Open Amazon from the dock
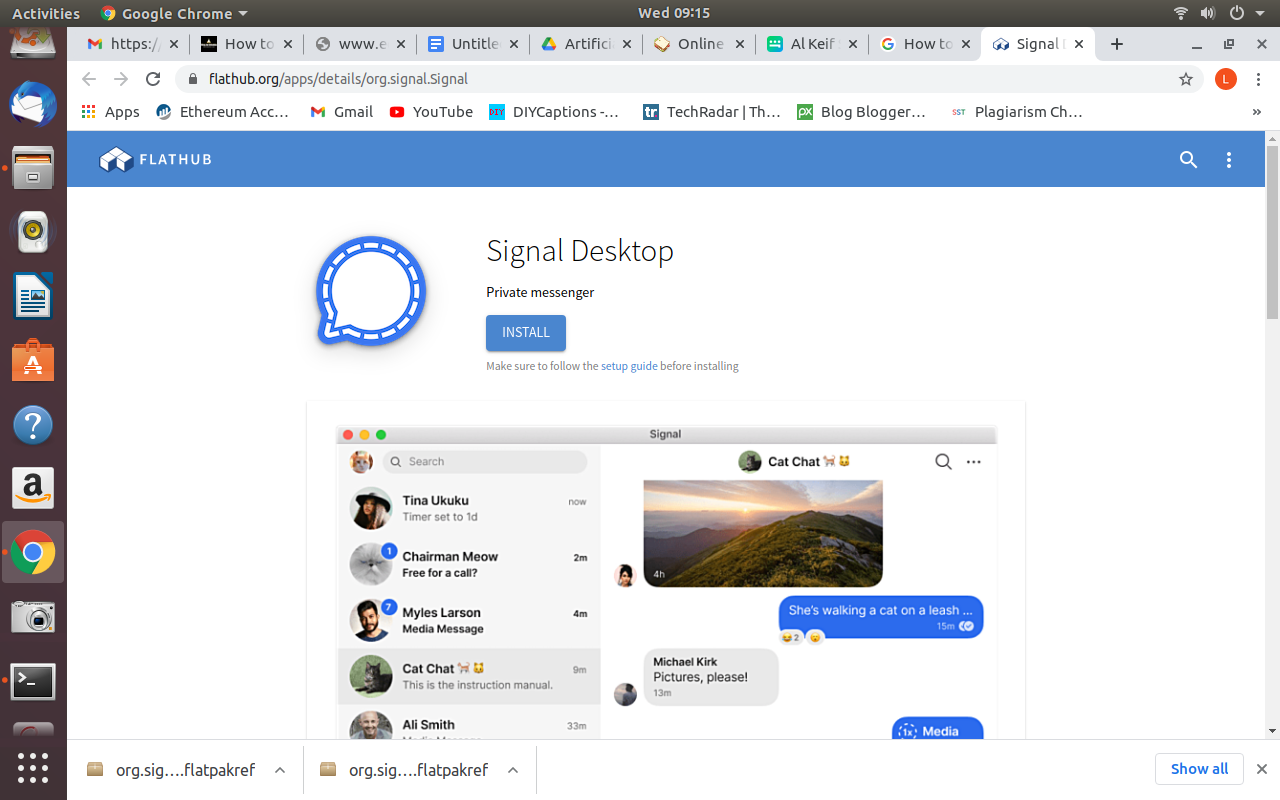This screenshot has width=1280, height=800. [33, 488]
